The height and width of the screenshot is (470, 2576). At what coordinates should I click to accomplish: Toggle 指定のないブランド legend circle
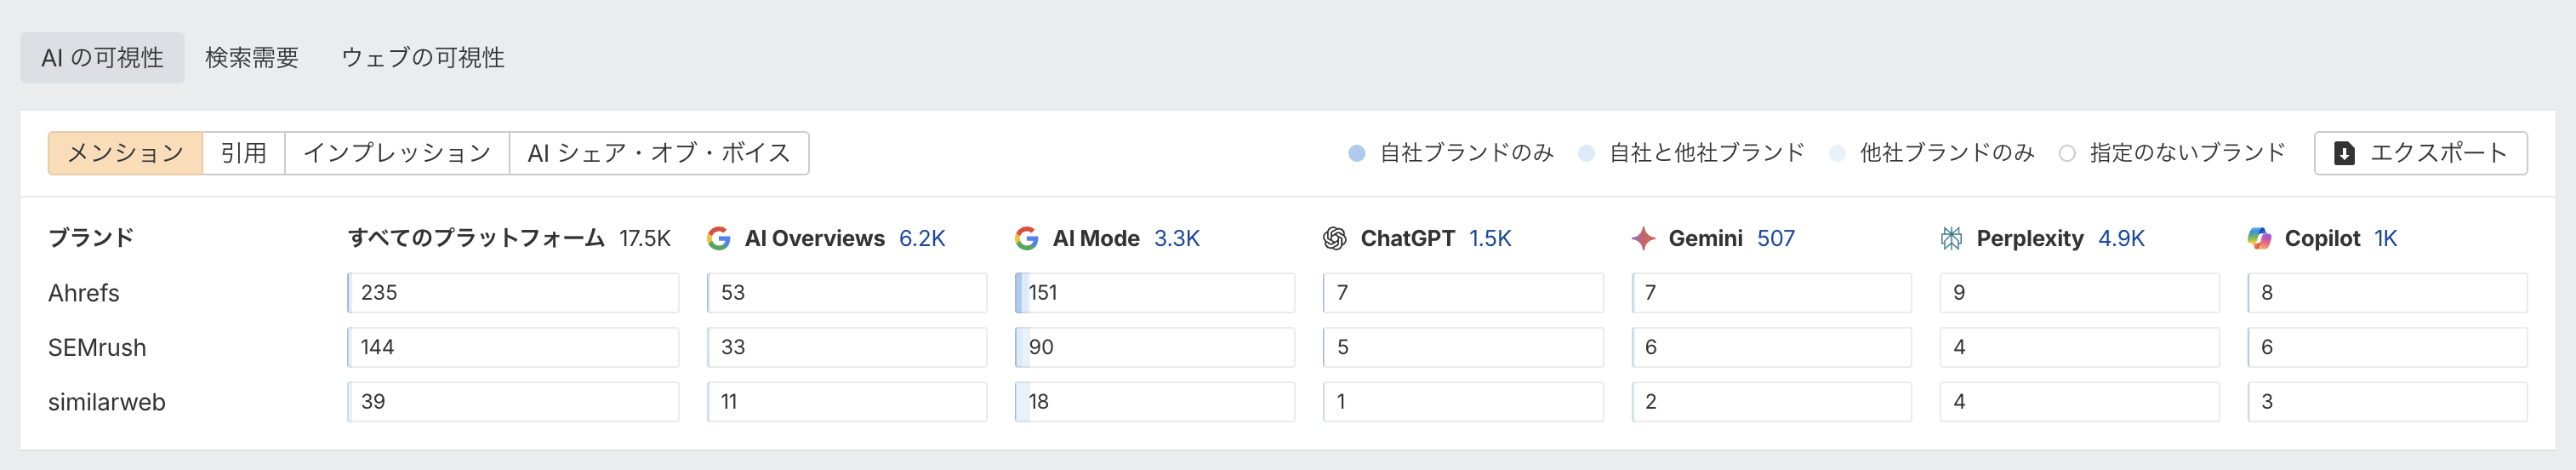coord(2067,153)
